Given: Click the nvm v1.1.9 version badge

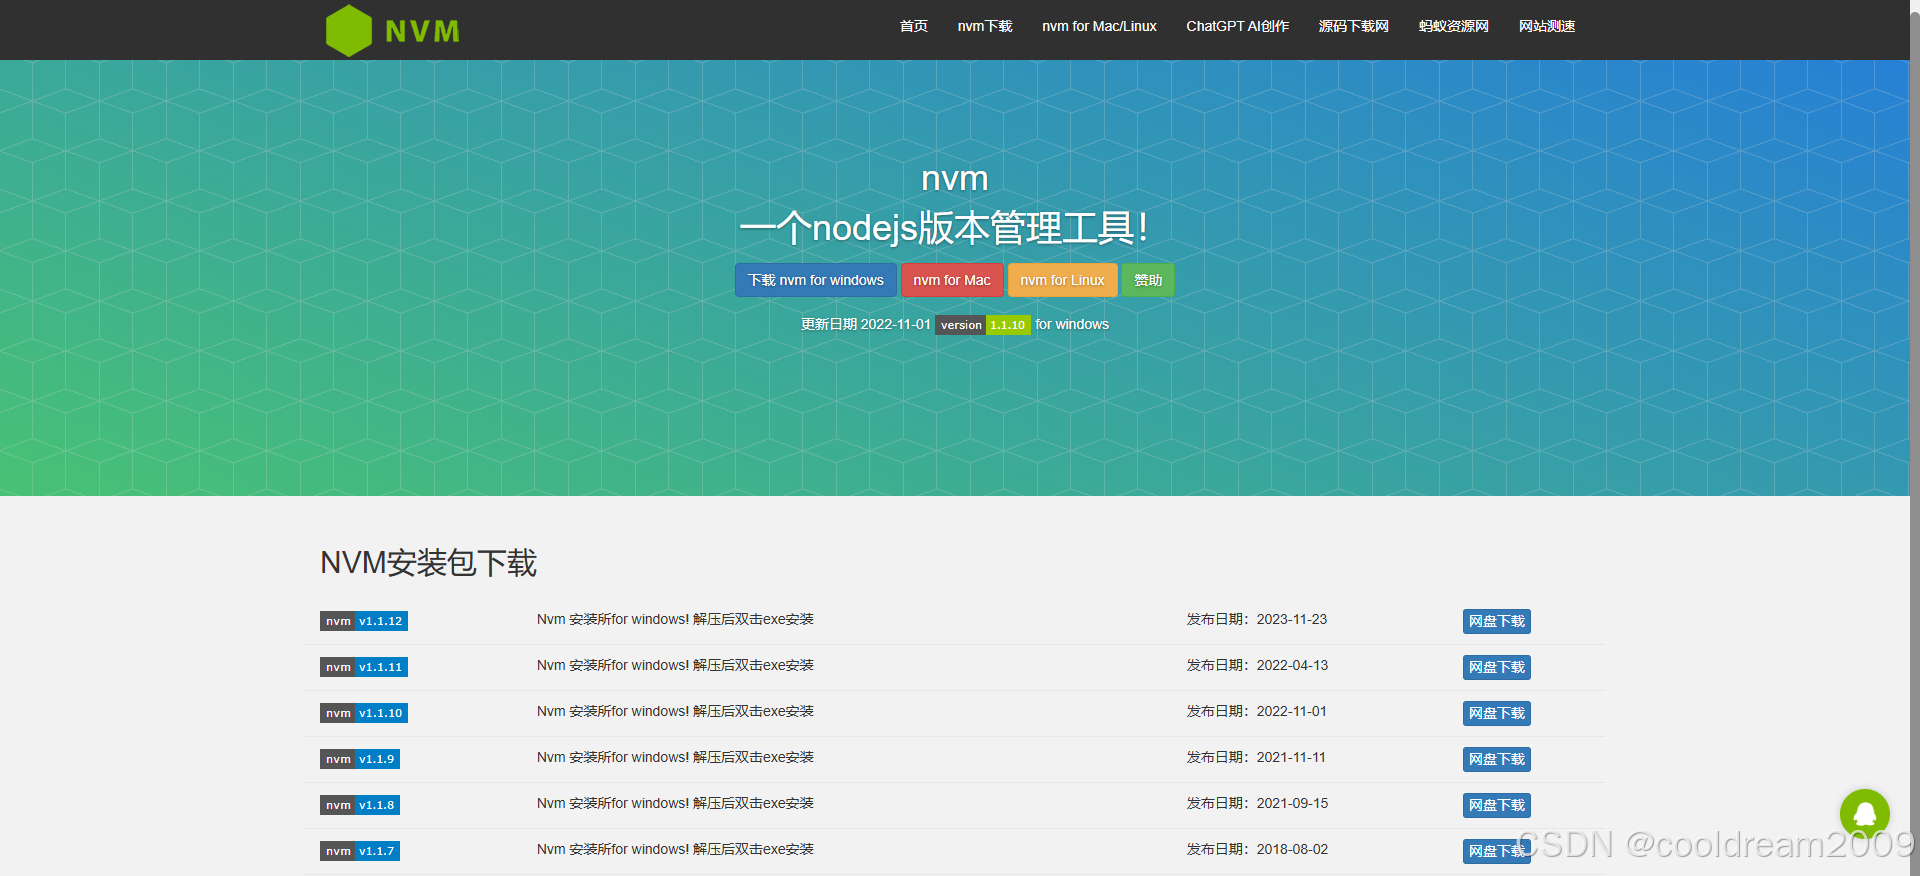Looking at the screenshot, I should point(360,759).
